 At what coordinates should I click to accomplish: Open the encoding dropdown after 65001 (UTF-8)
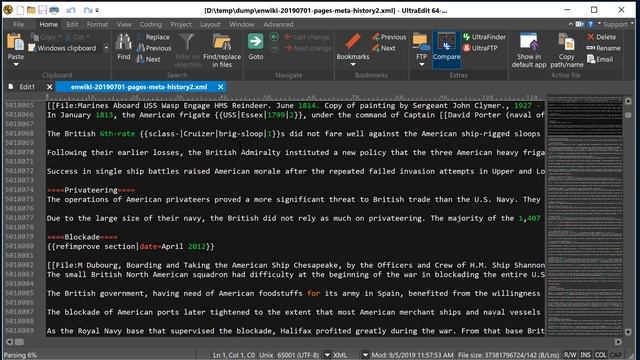pyautogui.click(x=327, y=355)
